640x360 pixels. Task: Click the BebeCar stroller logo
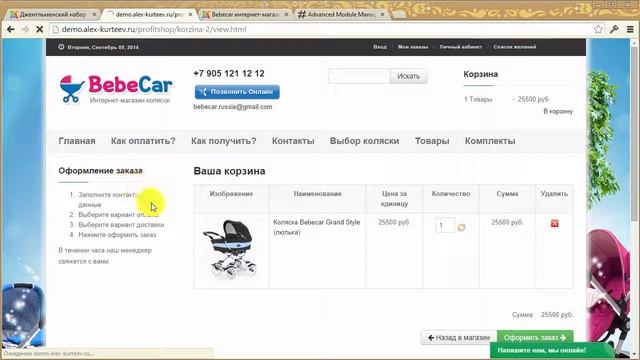(x=116, y=89)
